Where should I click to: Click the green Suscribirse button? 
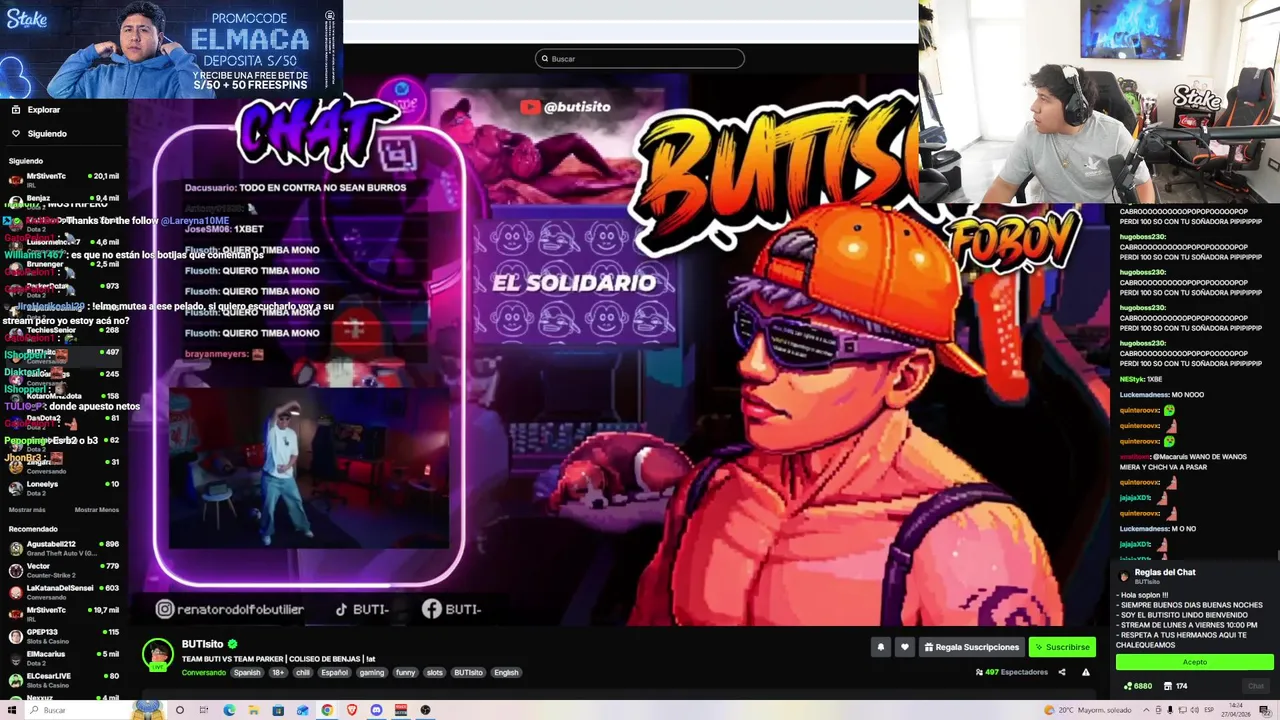[x=1062, y=647]
